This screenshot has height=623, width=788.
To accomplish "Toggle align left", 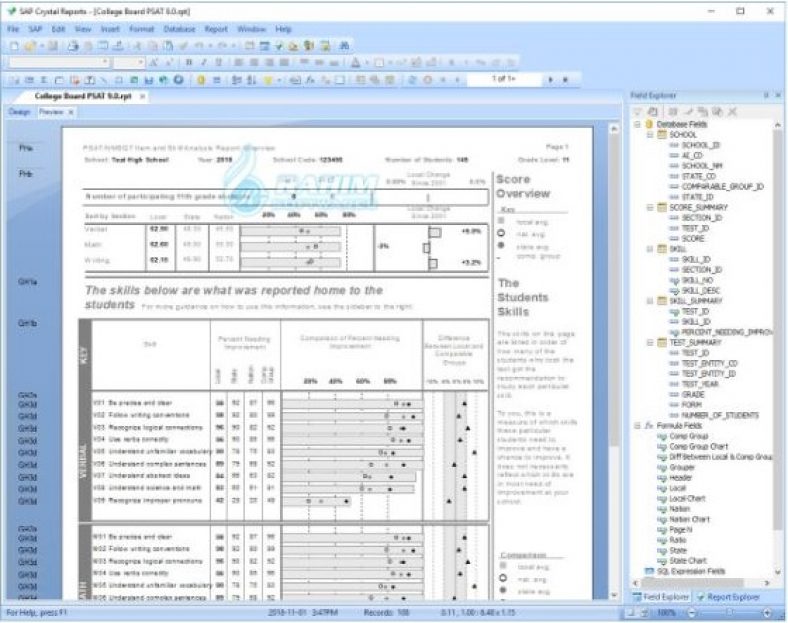I will (x=238, y=63).
